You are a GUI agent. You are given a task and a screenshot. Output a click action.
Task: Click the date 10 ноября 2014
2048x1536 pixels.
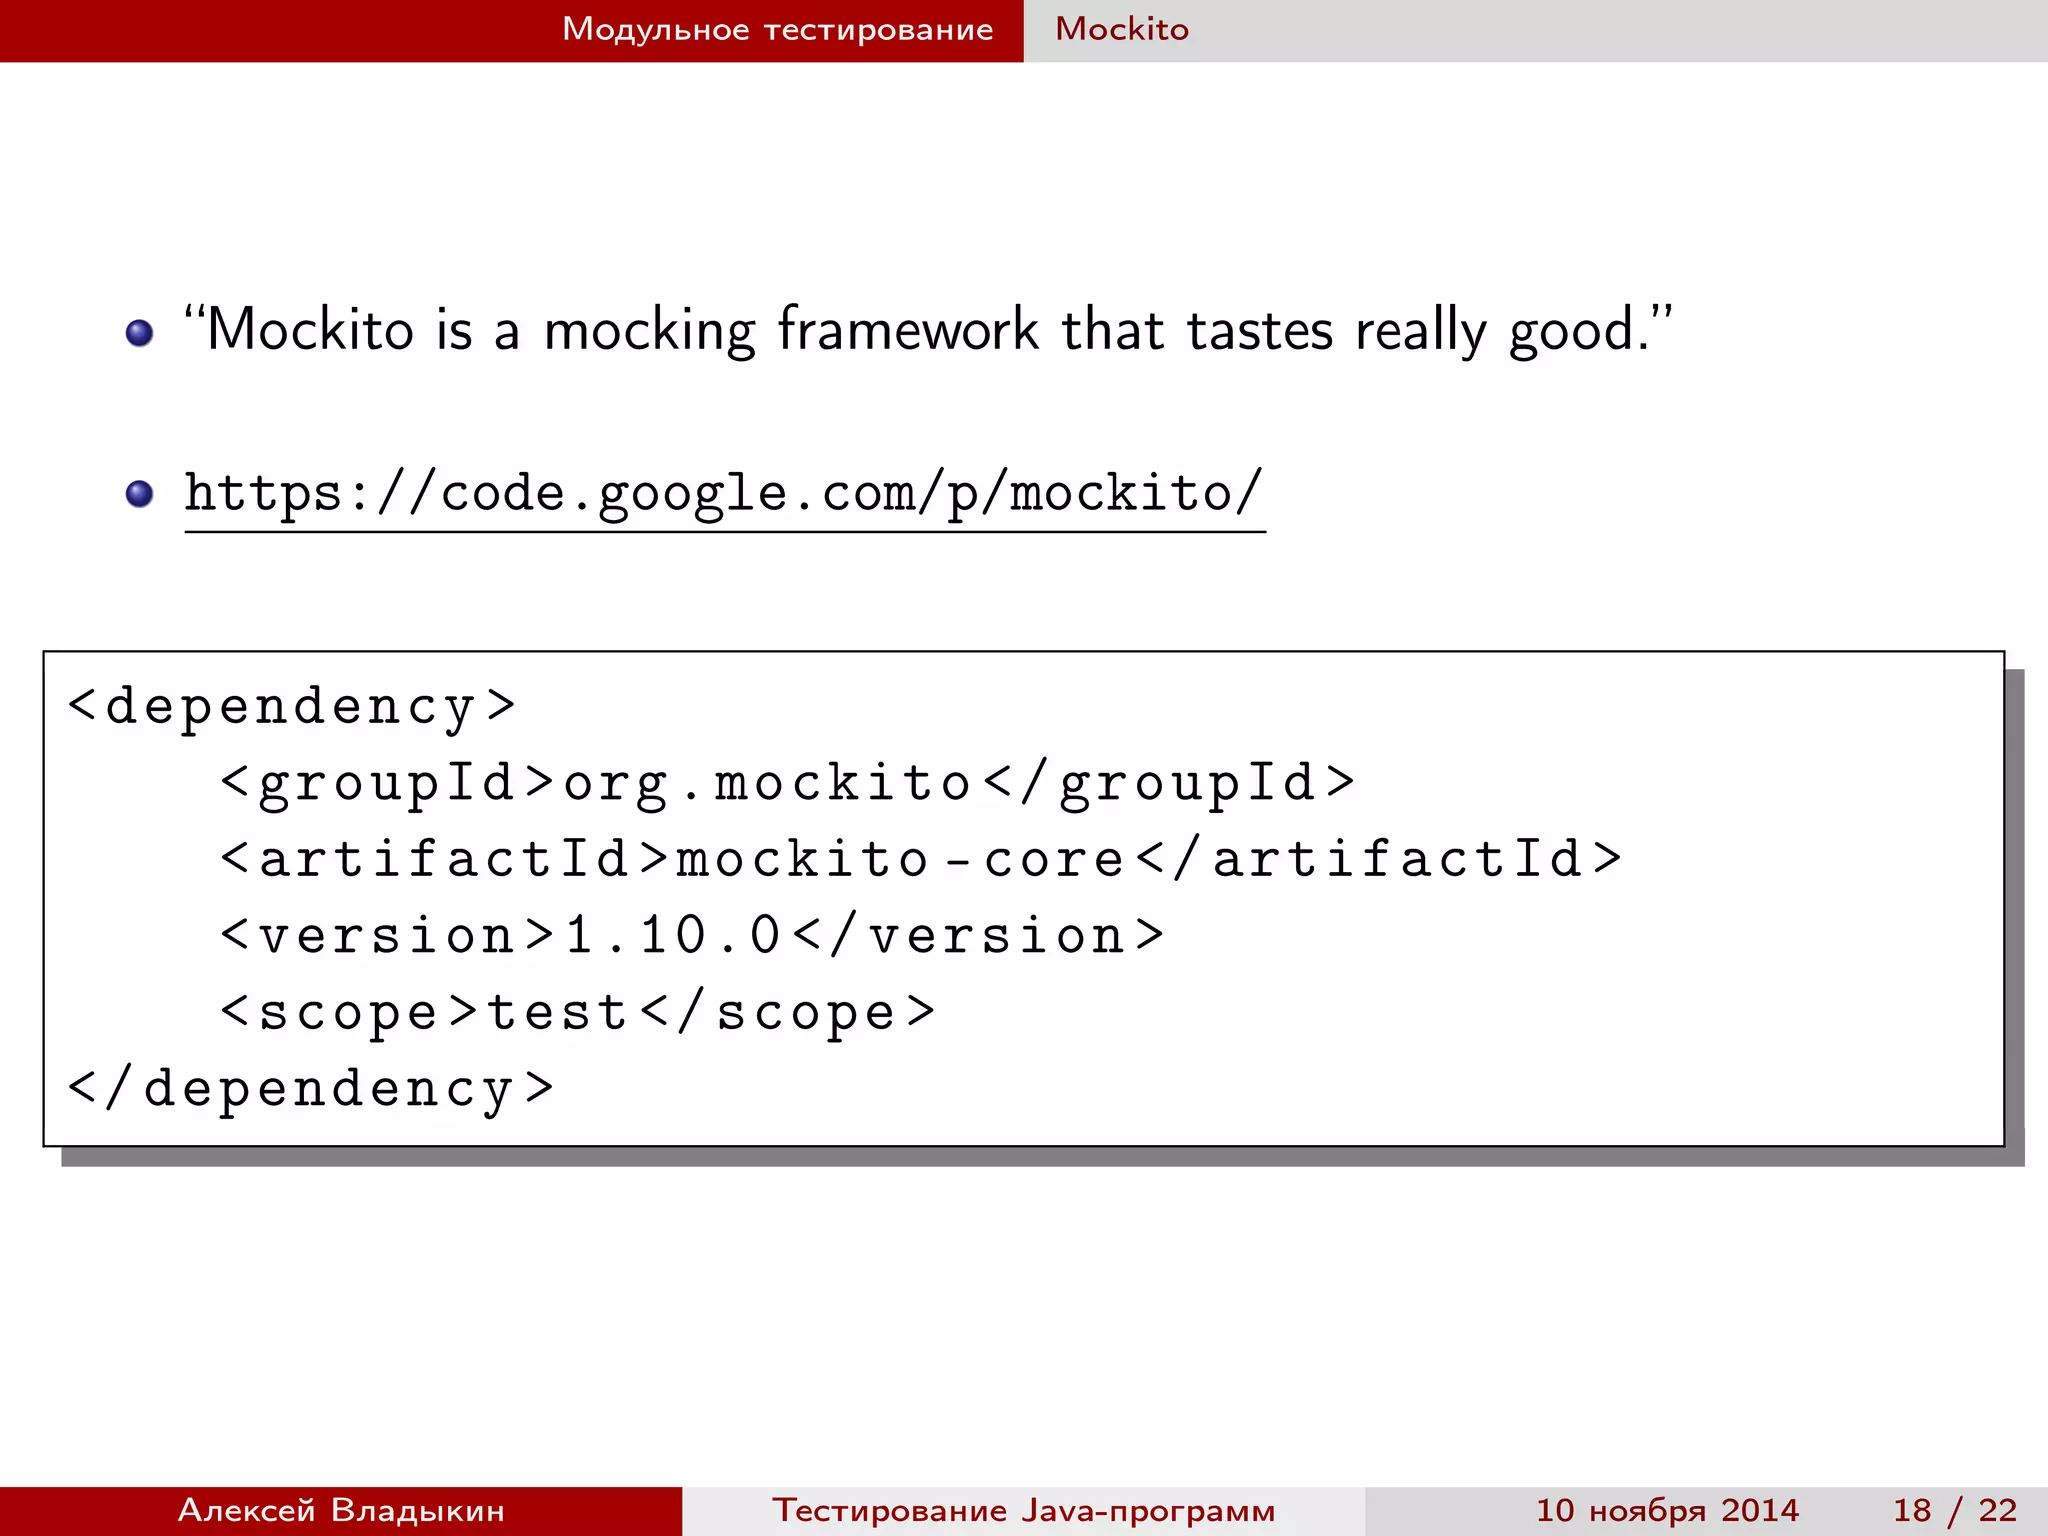click(1667, 1510)
